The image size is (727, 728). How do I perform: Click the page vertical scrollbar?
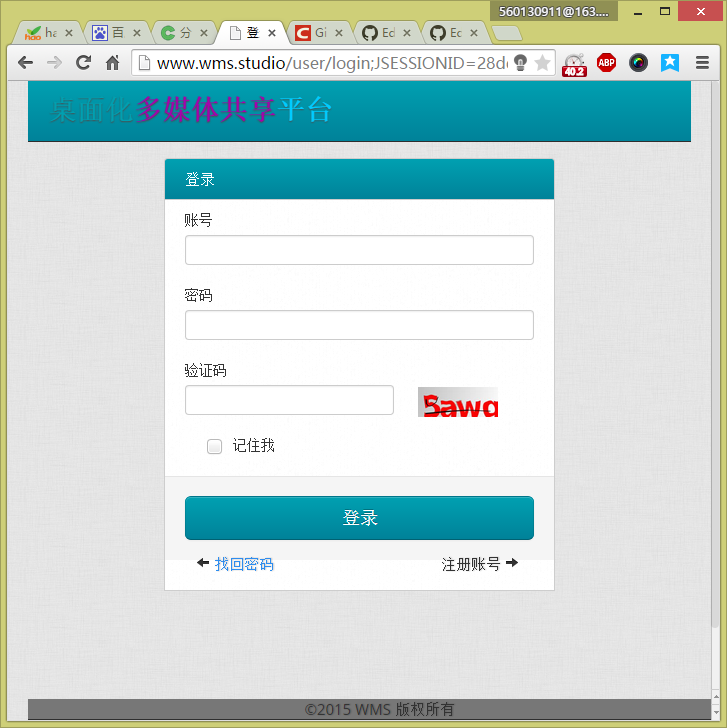(x=715, y=353)
